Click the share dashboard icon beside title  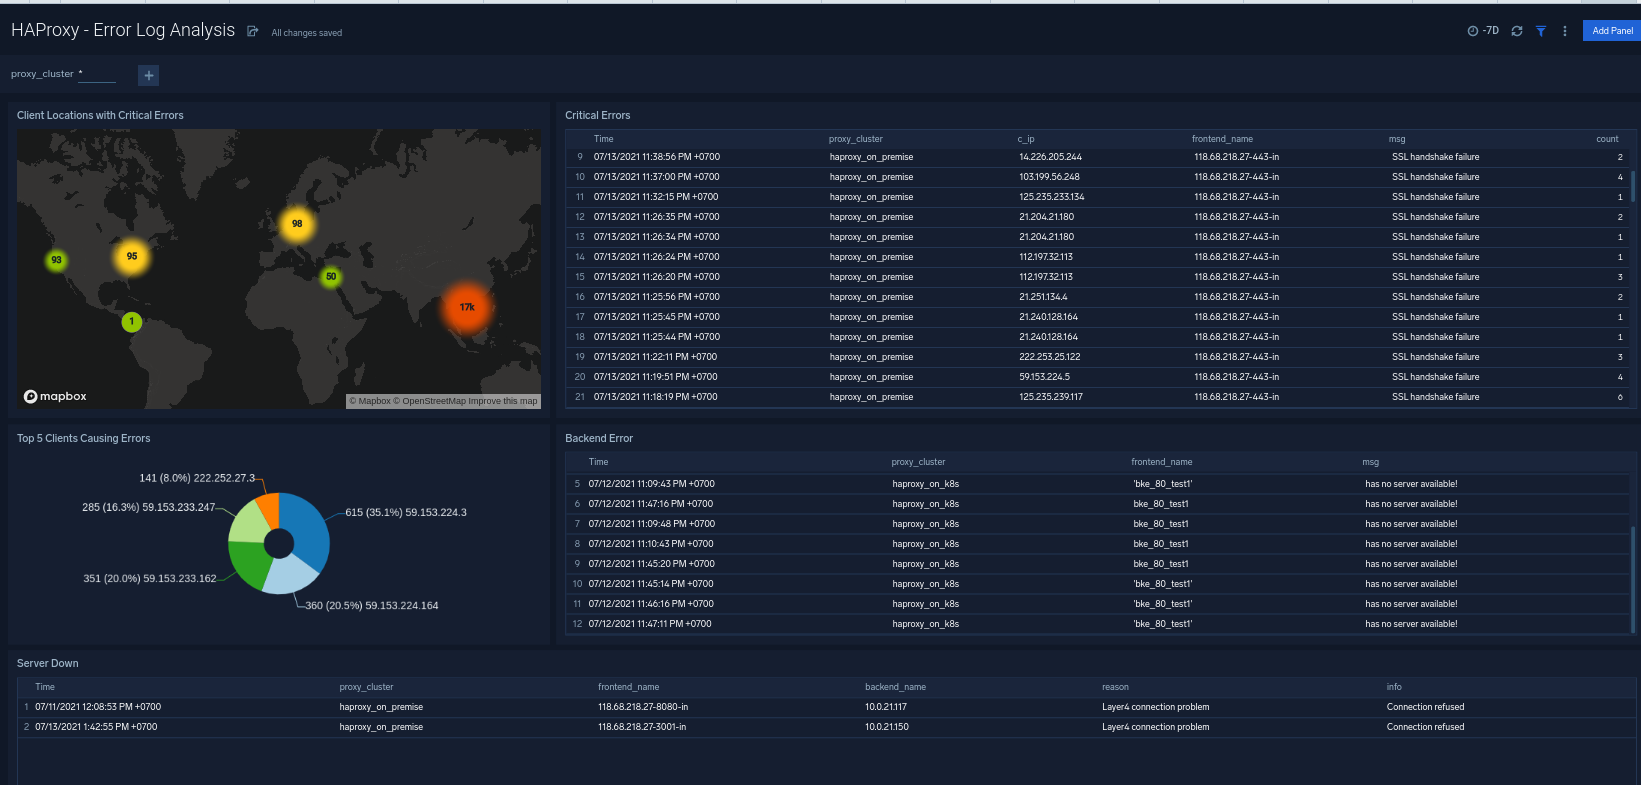(253, 32)
